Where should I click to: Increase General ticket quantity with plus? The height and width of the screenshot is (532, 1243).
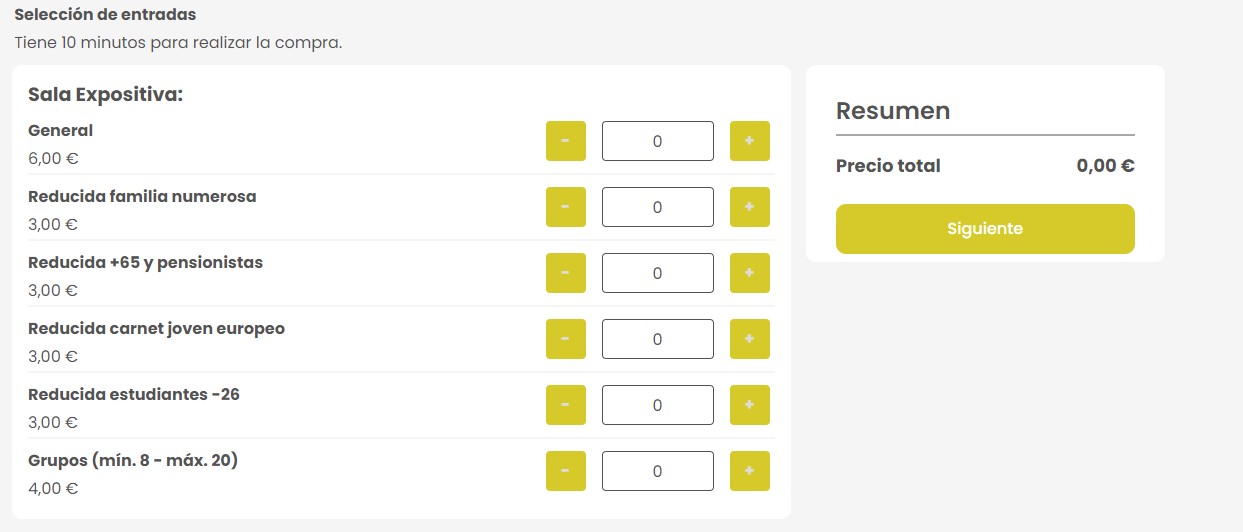(x=750, y=141)
